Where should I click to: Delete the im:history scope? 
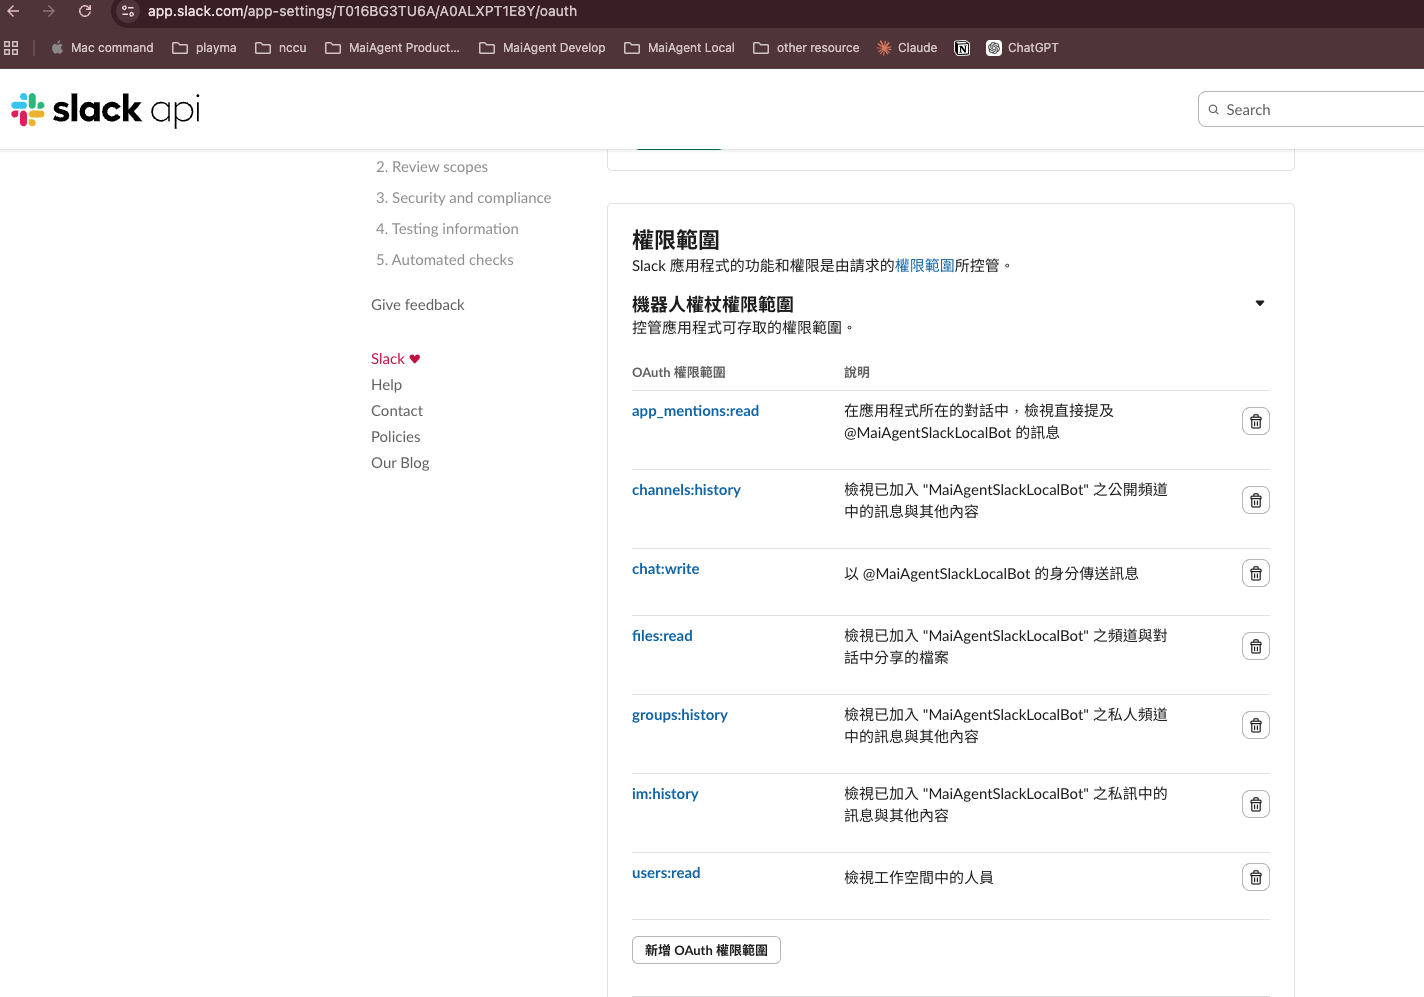pos(1255,805)
